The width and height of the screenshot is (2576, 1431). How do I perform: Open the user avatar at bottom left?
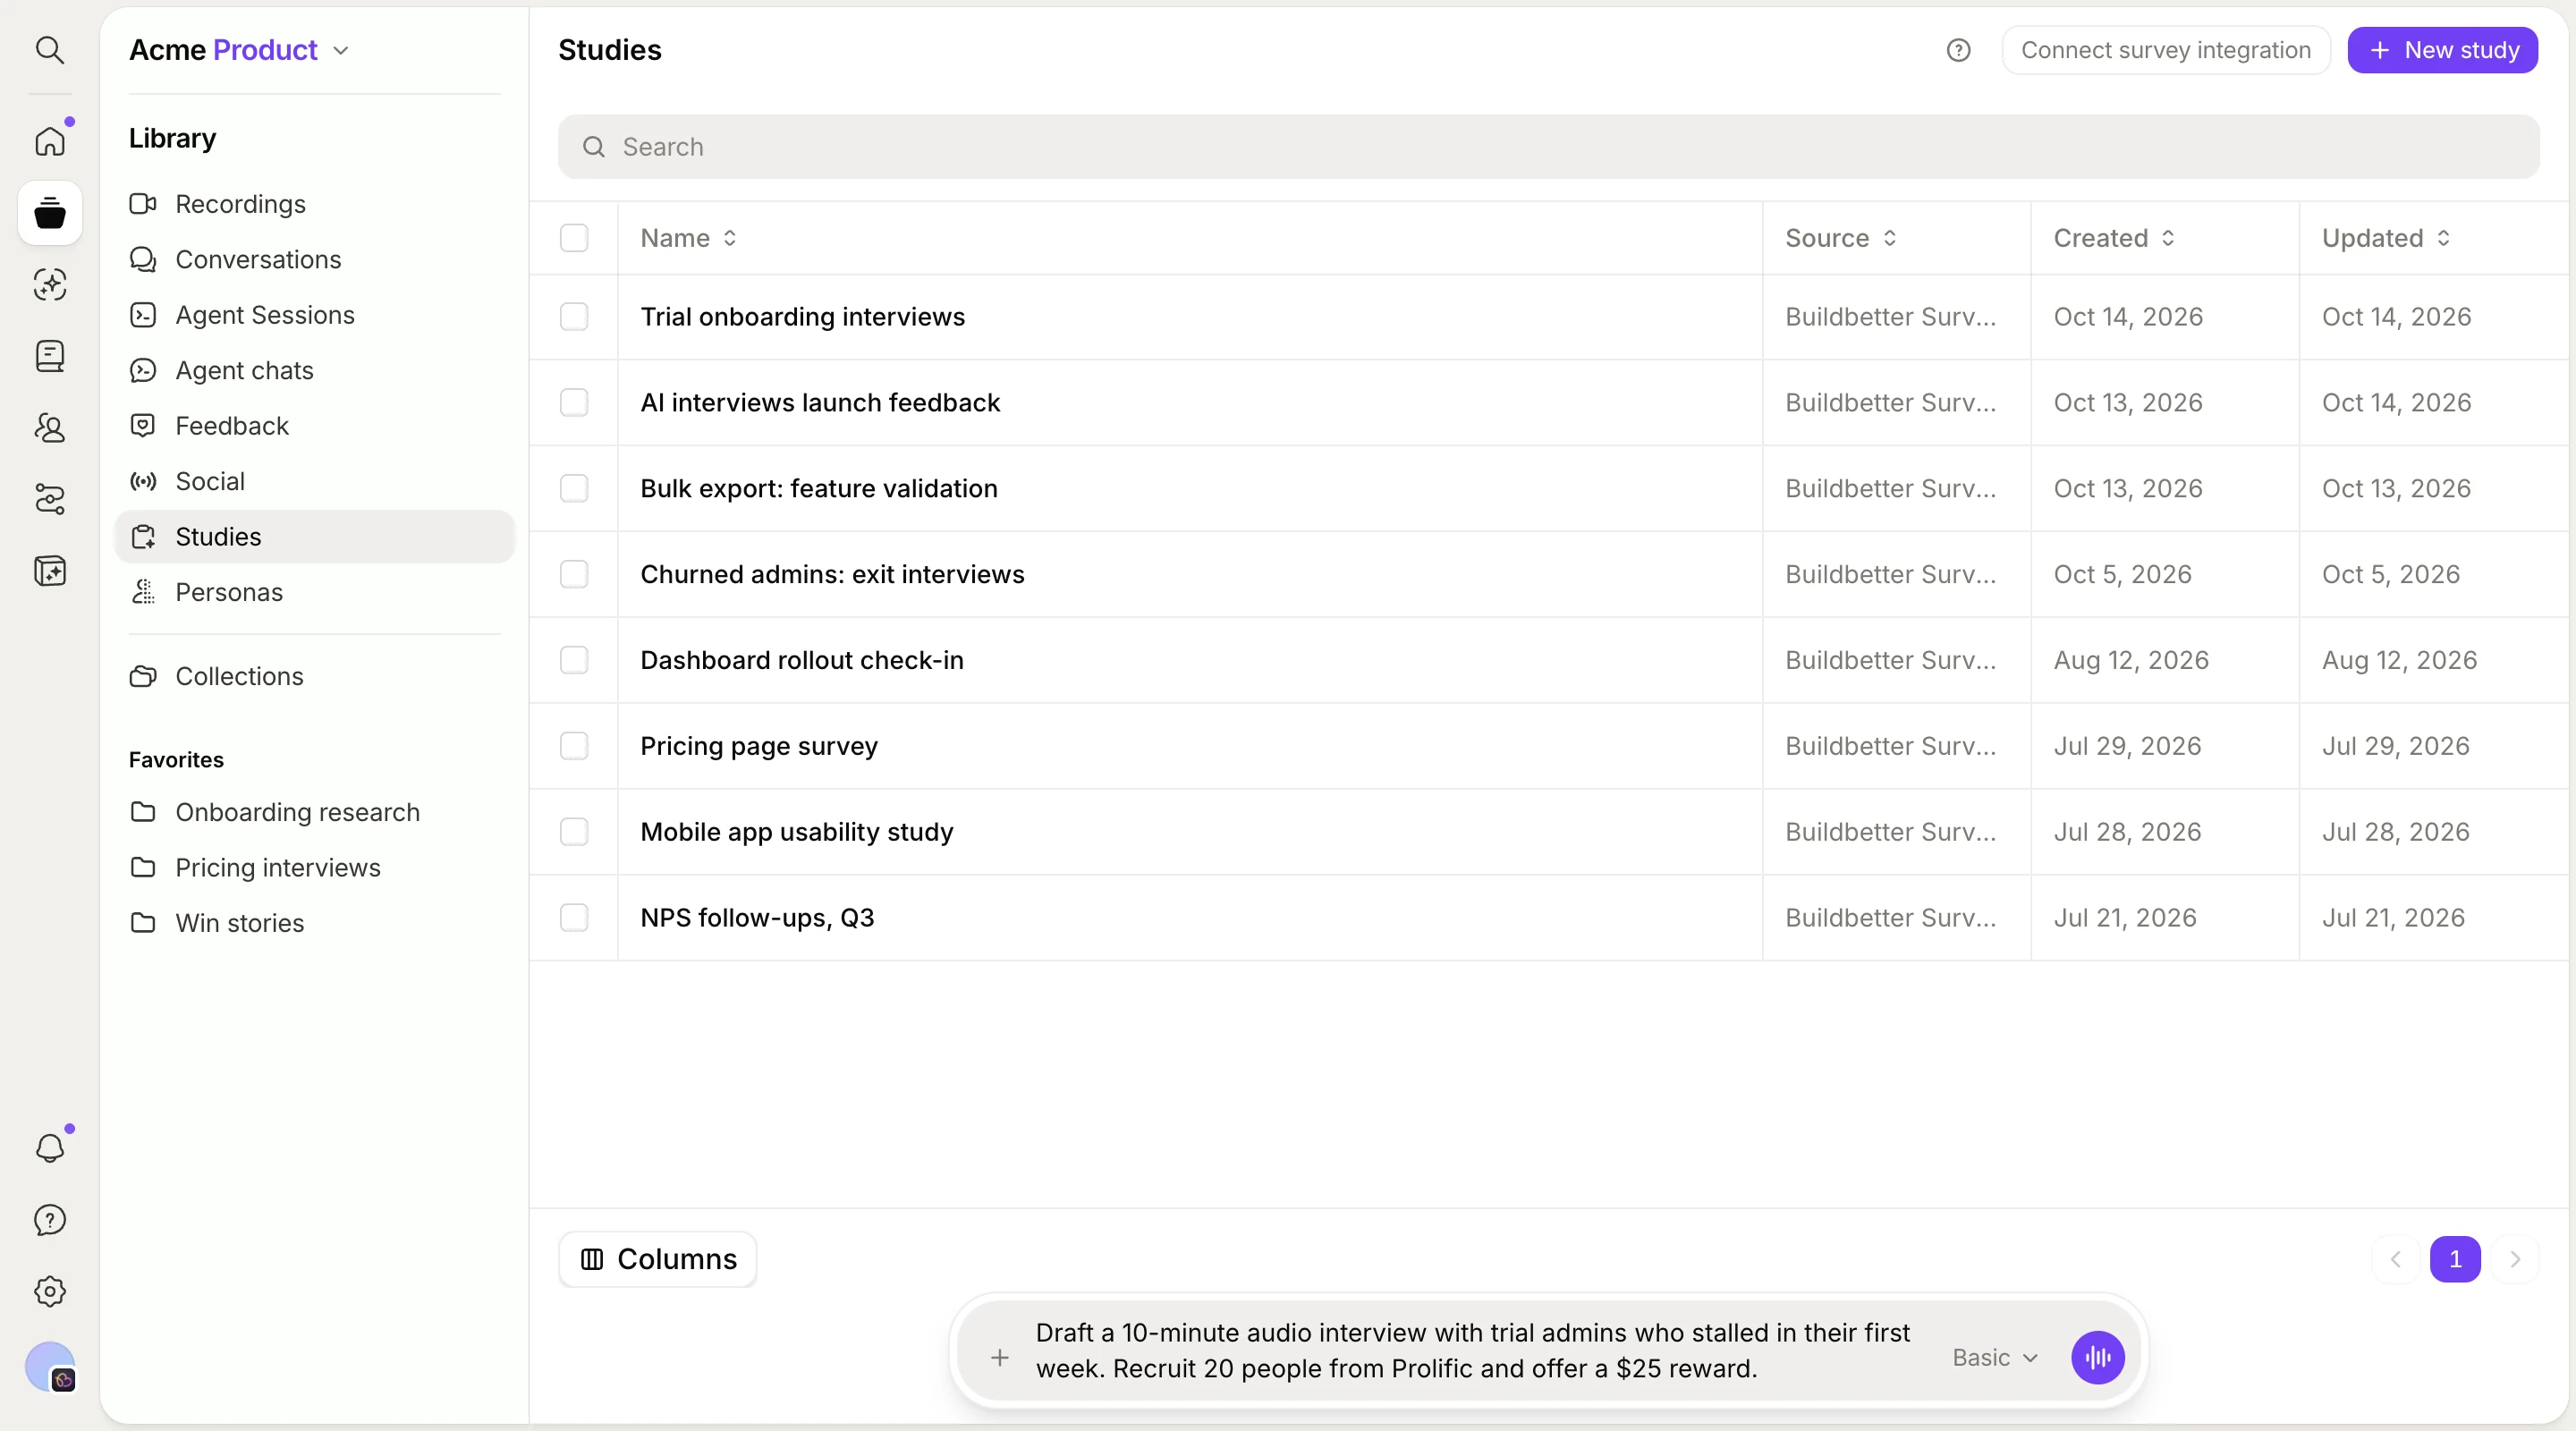pos(50,1367)
